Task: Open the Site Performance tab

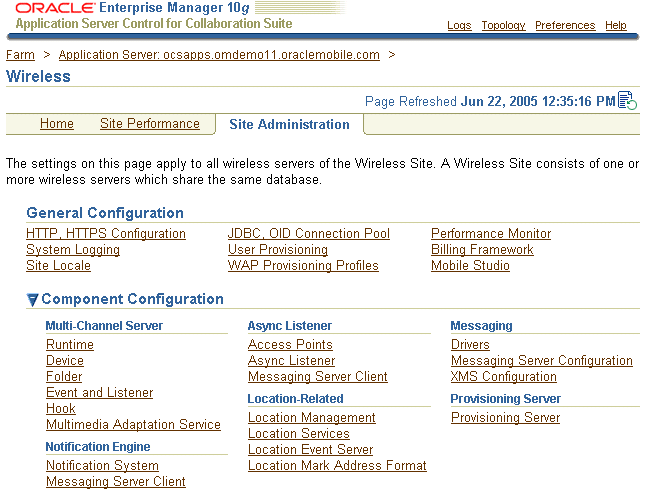Action: 150,124
